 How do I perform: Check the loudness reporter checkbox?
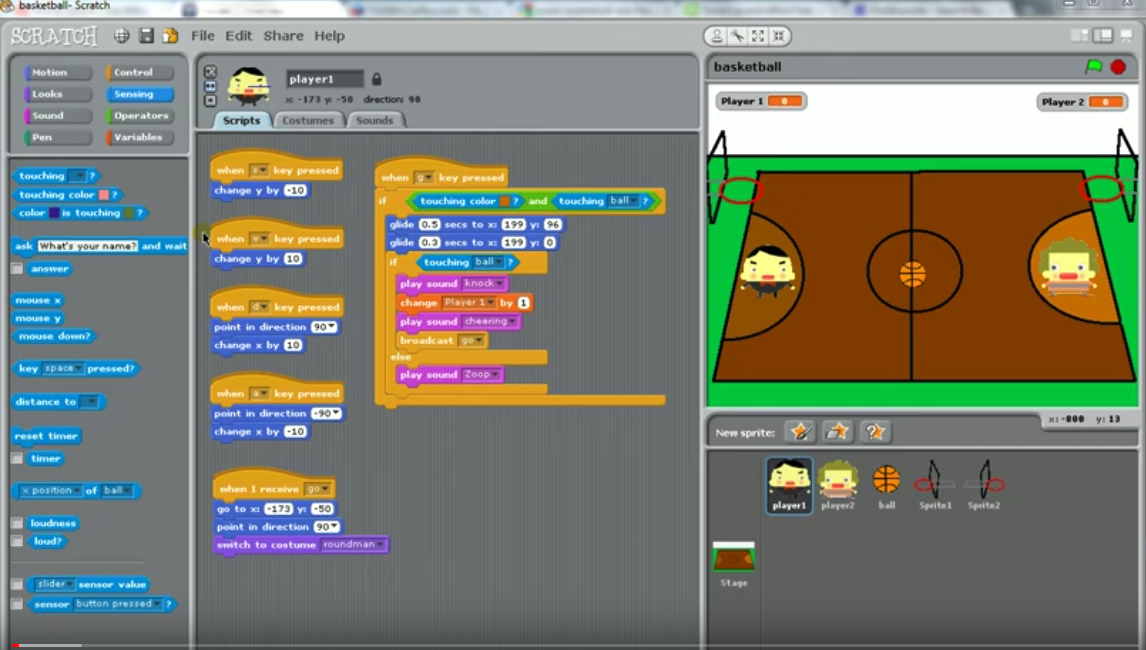coord(17,523)
